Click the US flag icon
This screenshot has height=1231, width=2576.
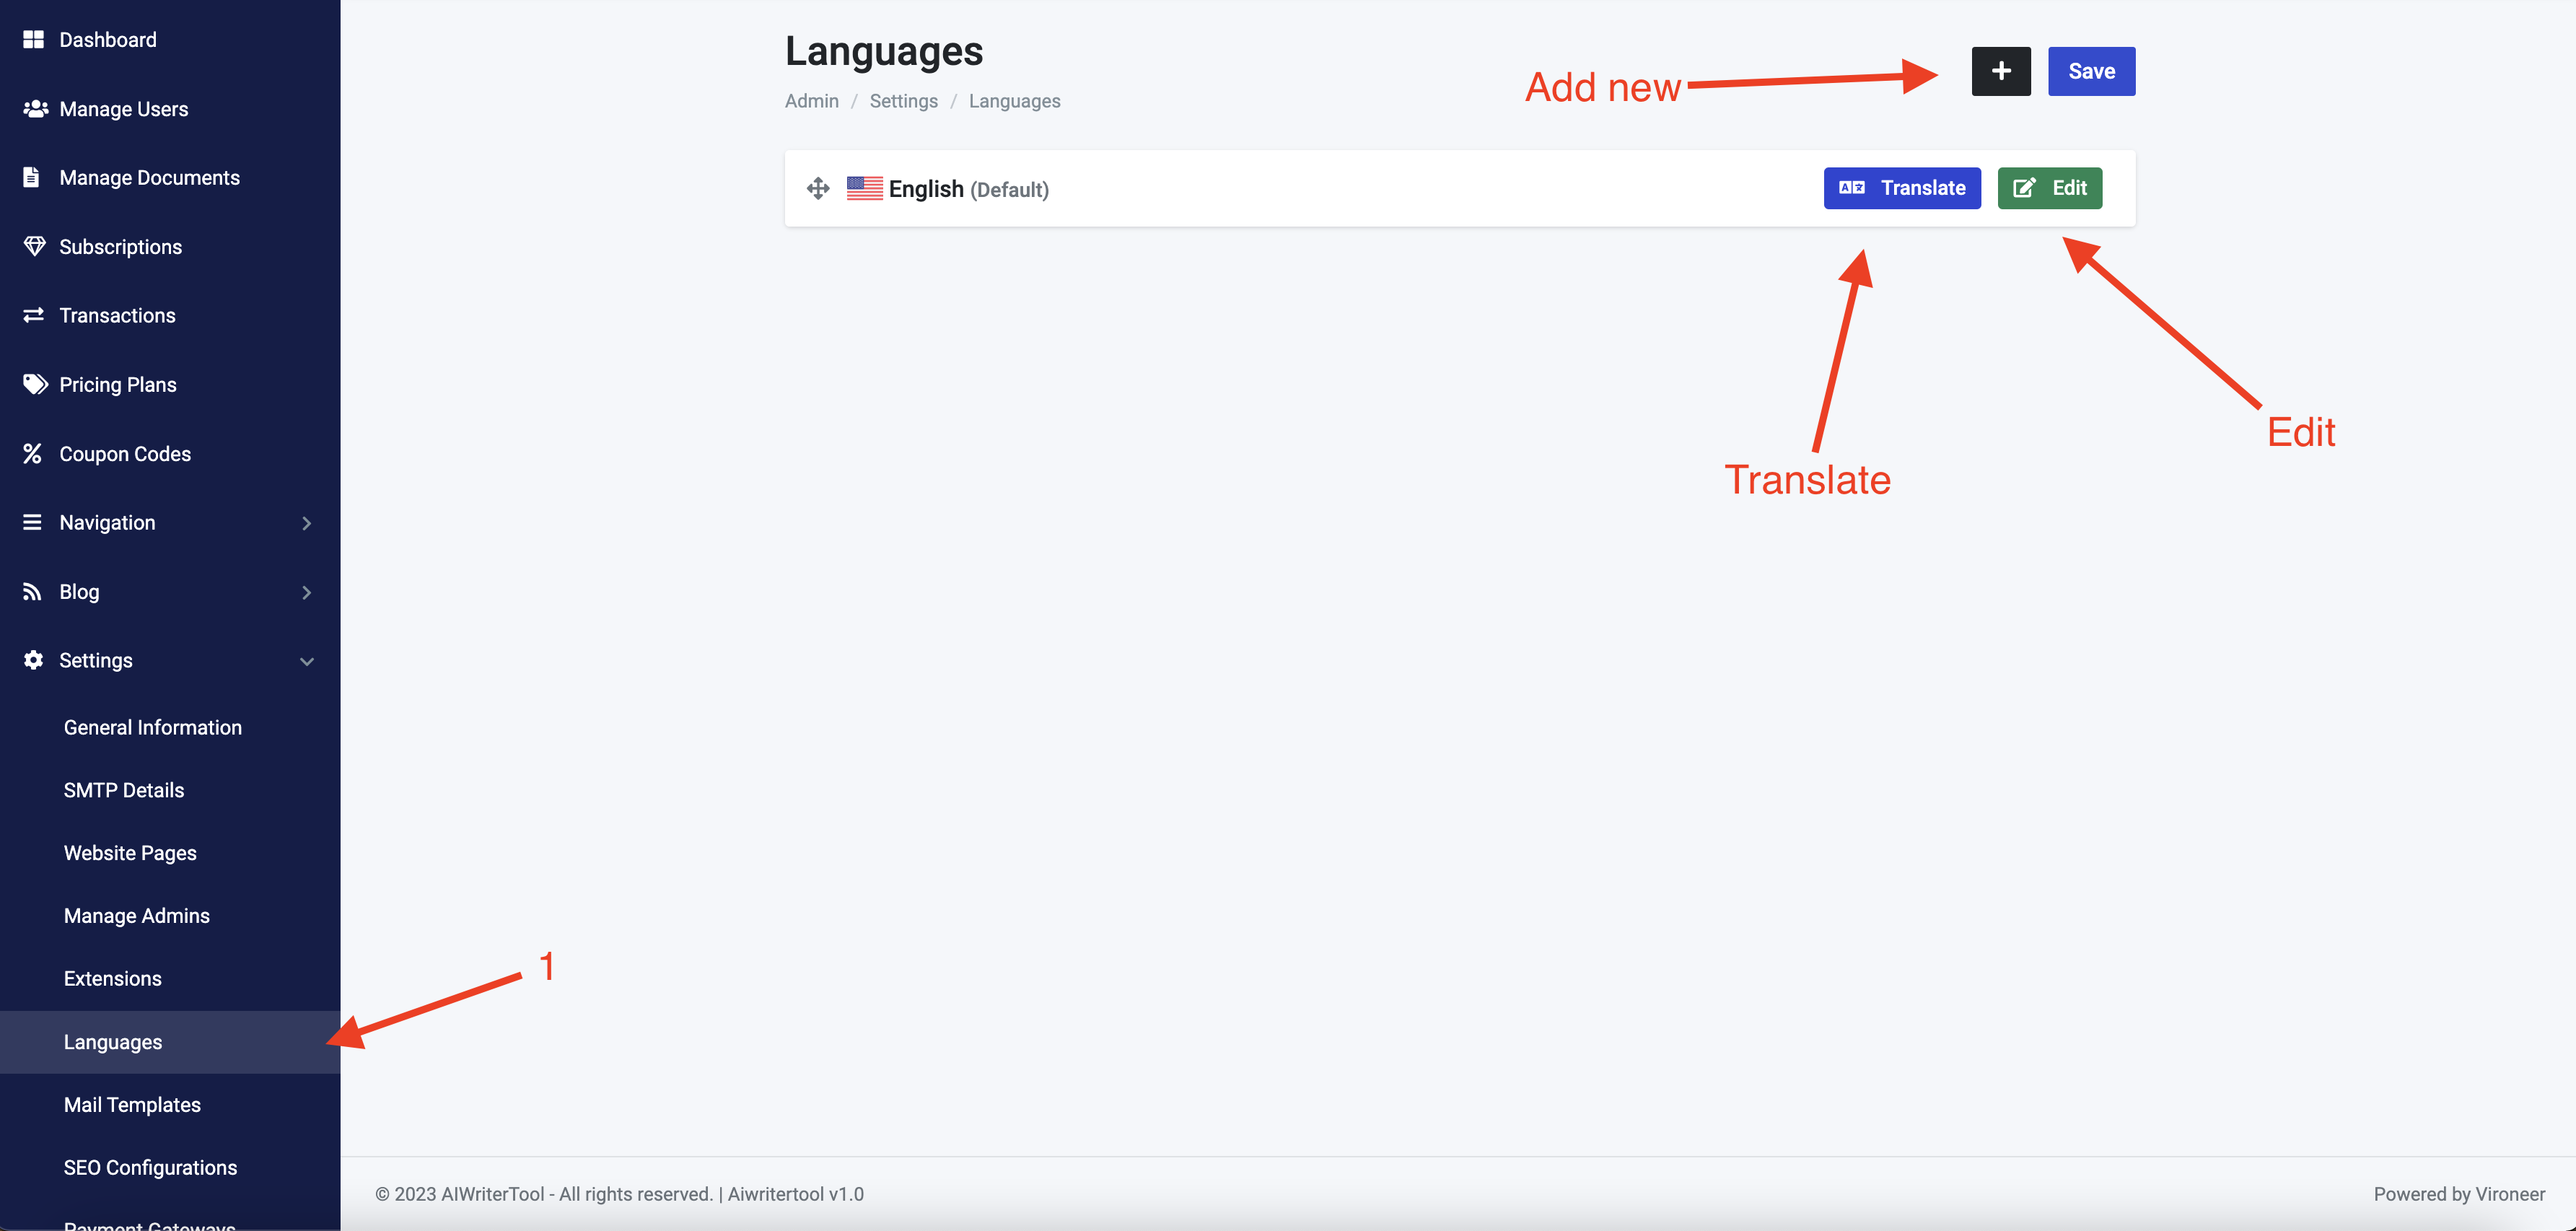(x=864, y=188)
